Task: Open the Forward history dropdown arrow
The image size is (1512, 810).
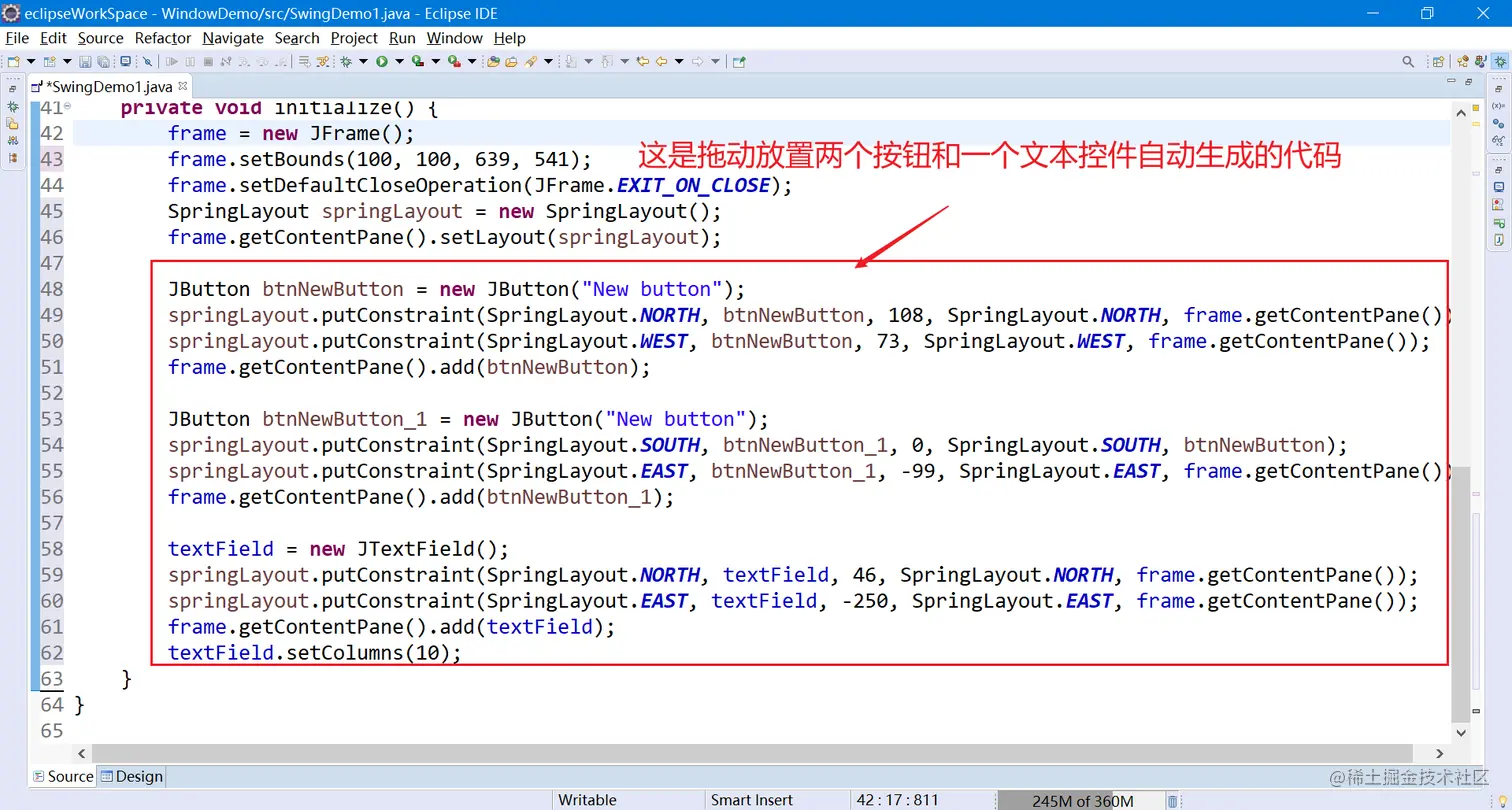Action: [x=715, y=61]
